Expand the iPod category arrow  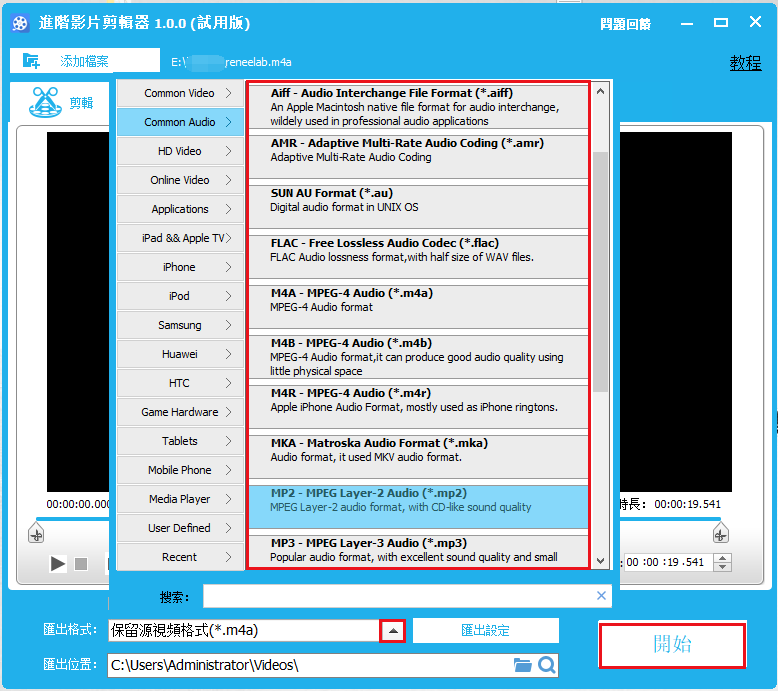[228, 296]
